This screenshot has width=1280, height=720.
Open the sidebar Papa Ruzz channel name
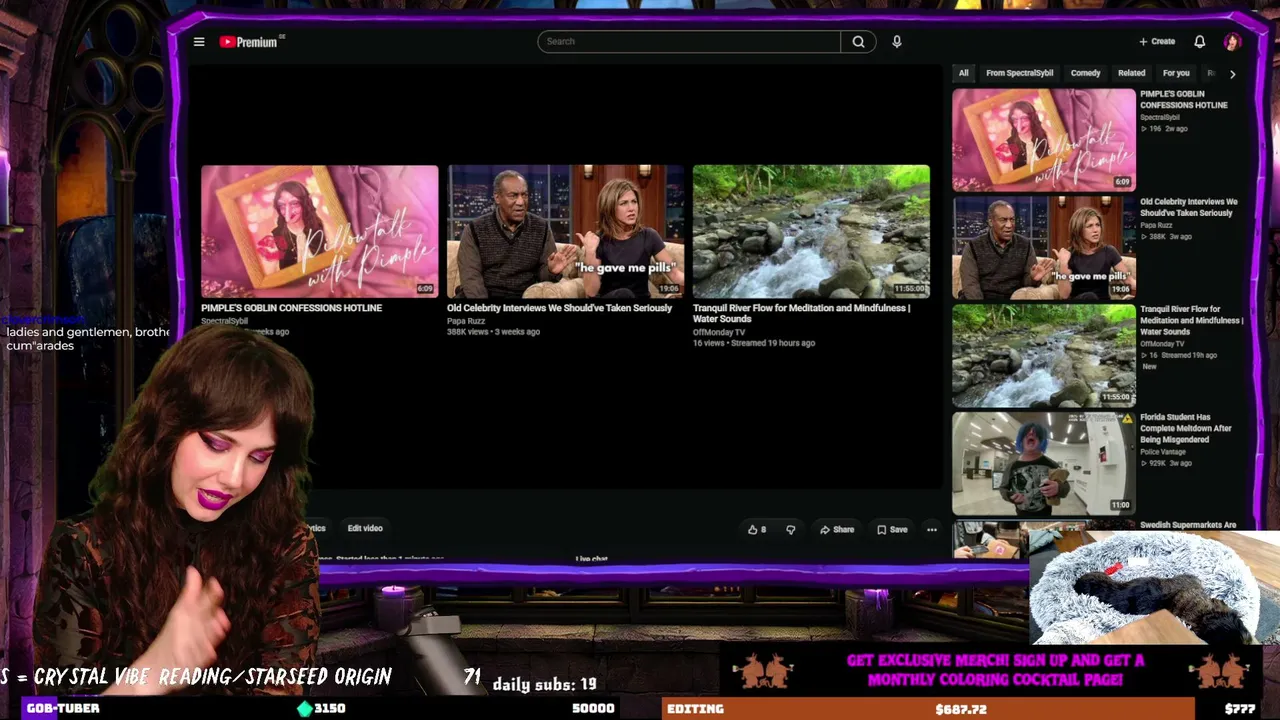[x=1156, y=226]
